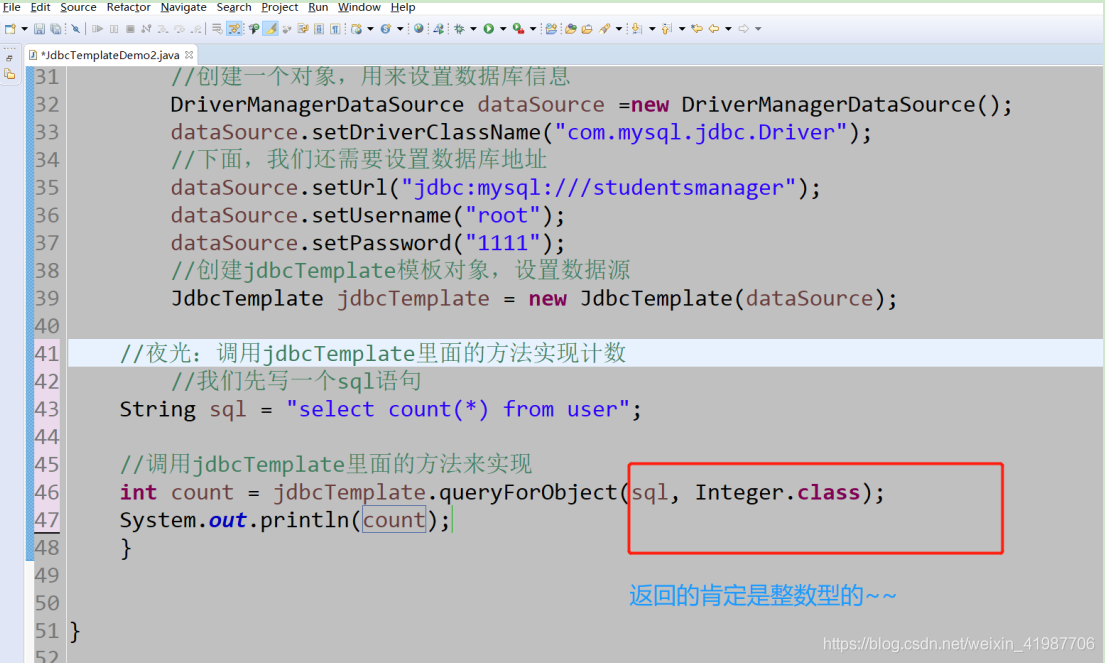
Task: Click the queryForObject method call
Action: [x=528, y=492]
